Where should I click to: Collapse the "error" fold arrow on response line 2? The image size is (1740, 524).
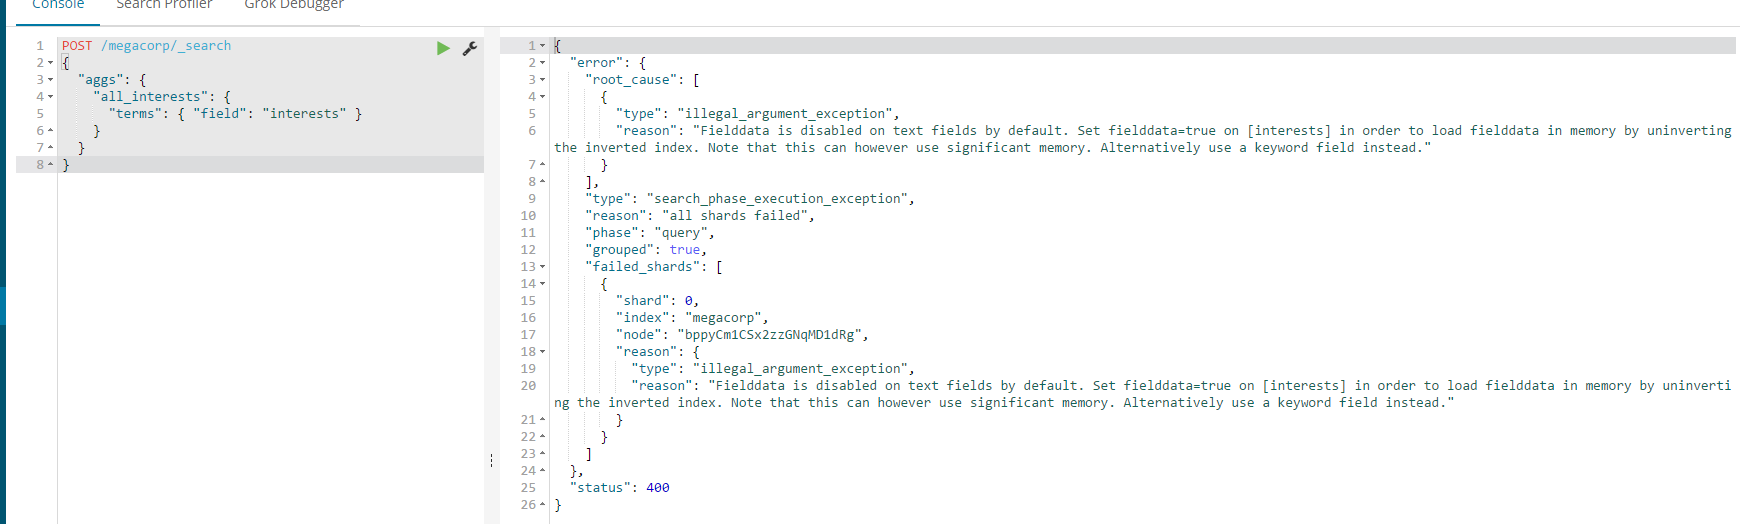[543, 63]
